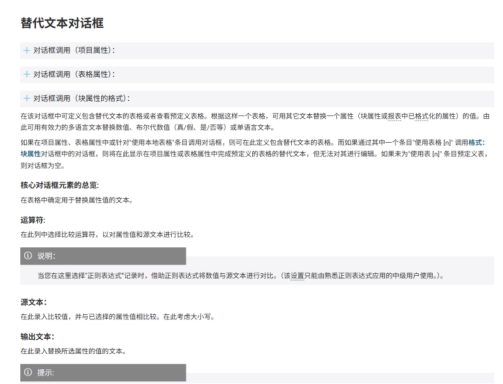
Task: Click the 替代文本对话框 page title
Action: tap(62, 23)
